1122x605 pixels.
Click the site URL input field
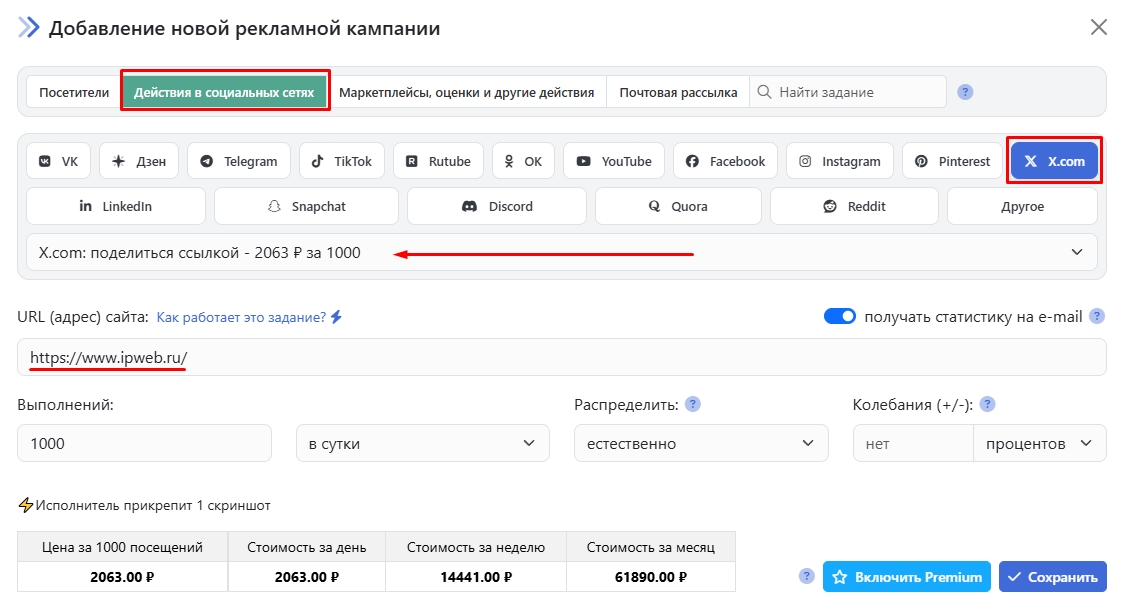[561, 357]
